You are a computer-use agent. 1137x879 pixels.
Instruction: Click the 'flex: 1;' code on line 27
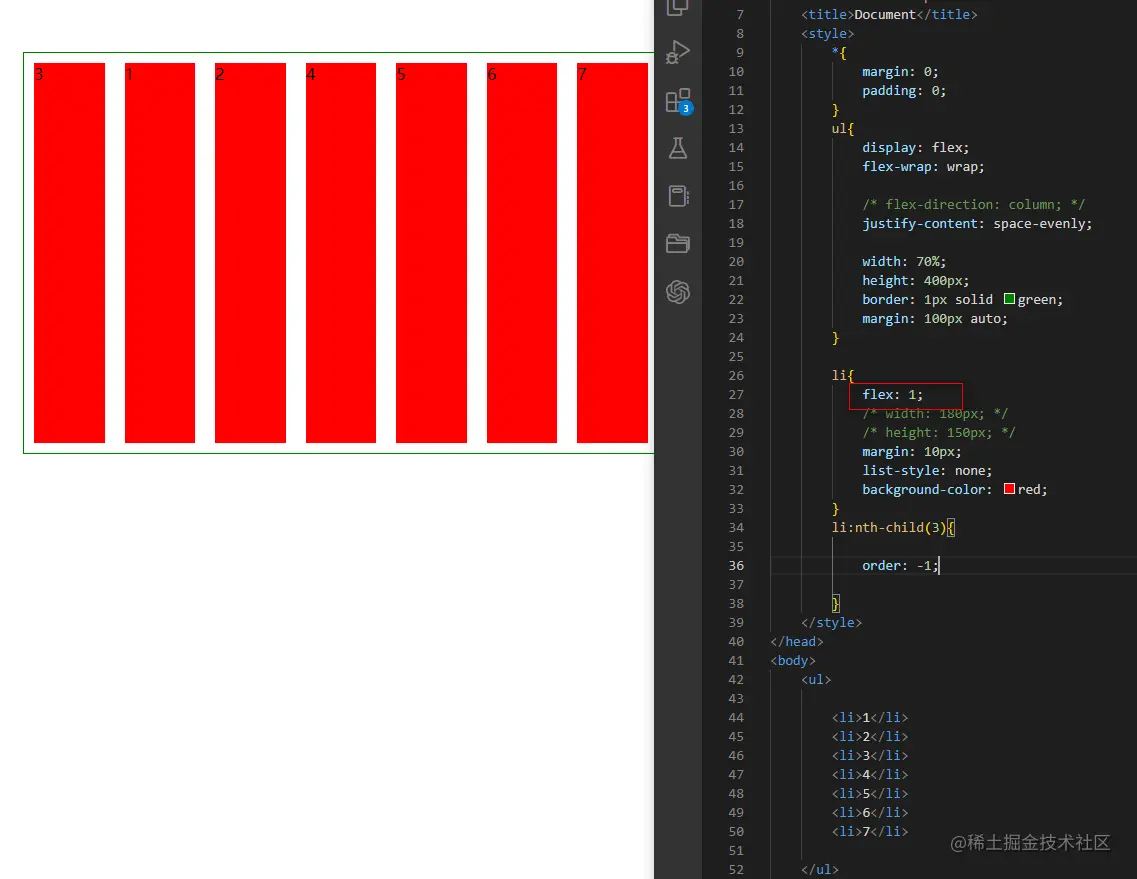(893, 395)
